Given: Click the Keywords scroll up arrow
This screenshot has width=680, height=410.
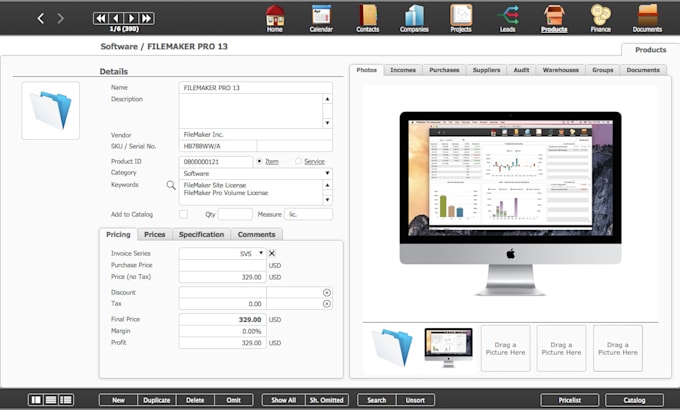Looking at the screenshot, I should point(327,185).
